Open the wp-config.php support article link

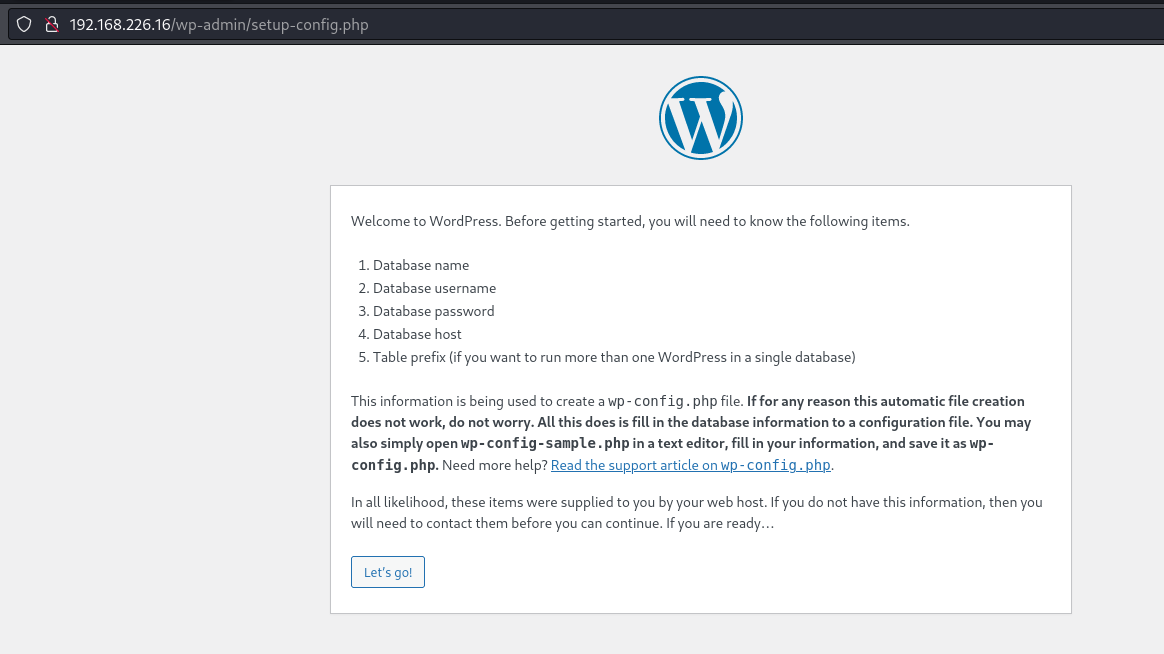point(690,465)
